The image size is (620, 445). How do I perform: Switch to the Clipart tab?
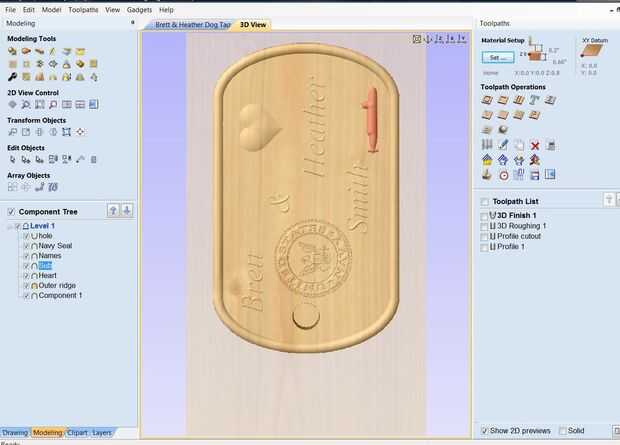point(77,433)
